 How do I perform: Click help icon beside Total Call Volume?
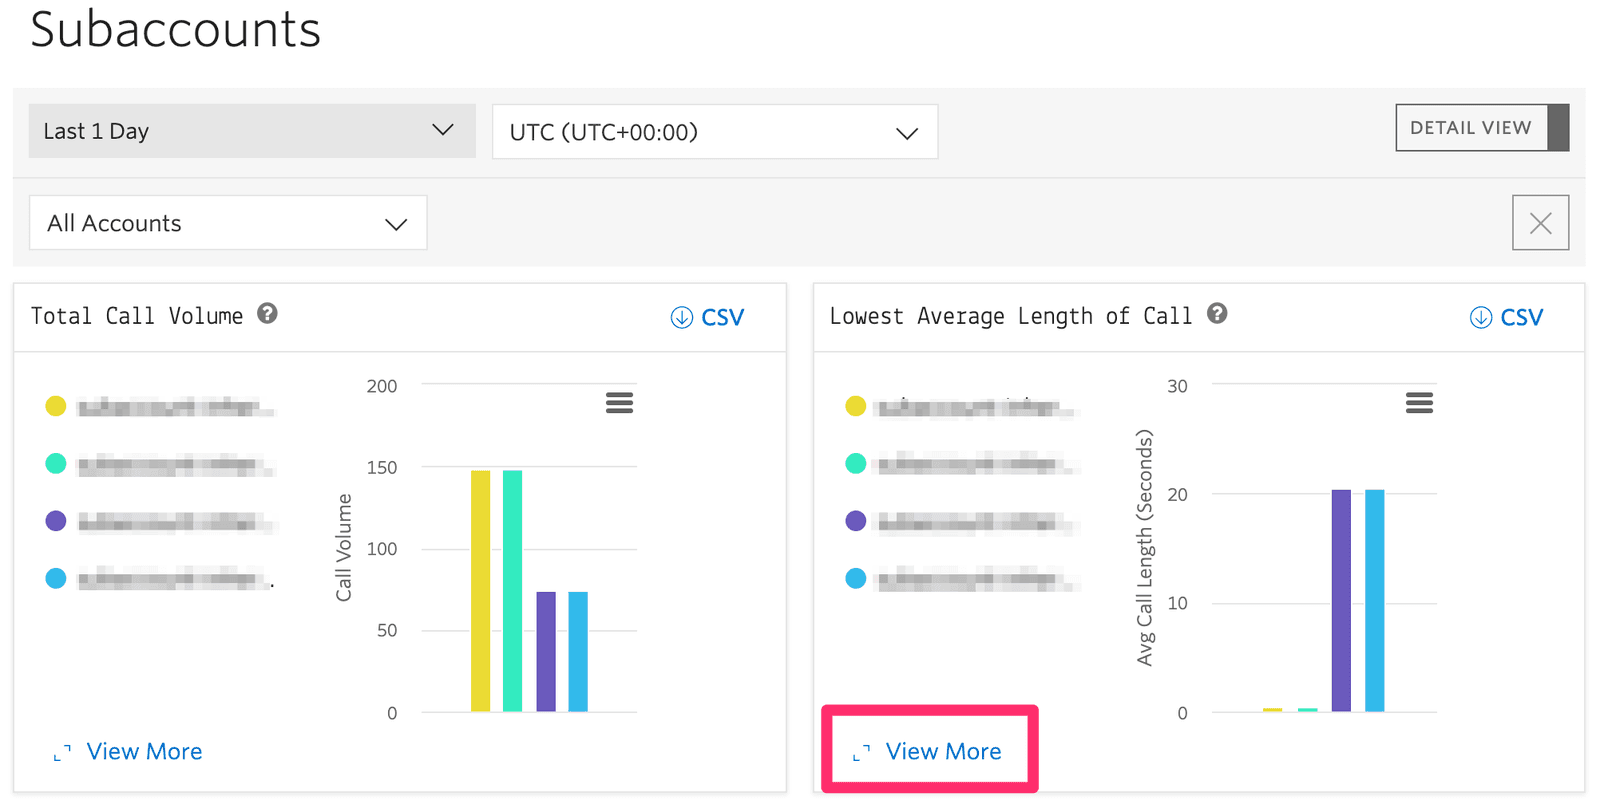(267, 314)
